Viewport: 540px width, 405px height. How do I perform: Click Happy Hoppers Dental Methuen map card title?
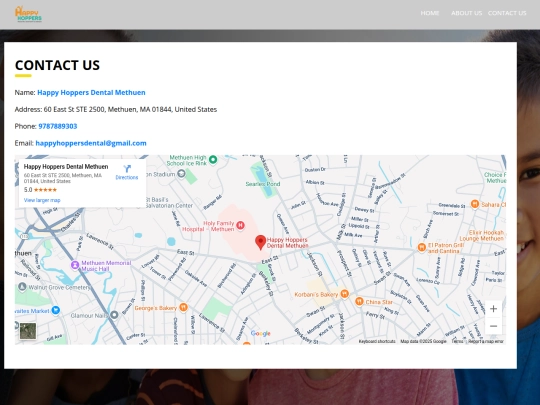tap(66, 167)
